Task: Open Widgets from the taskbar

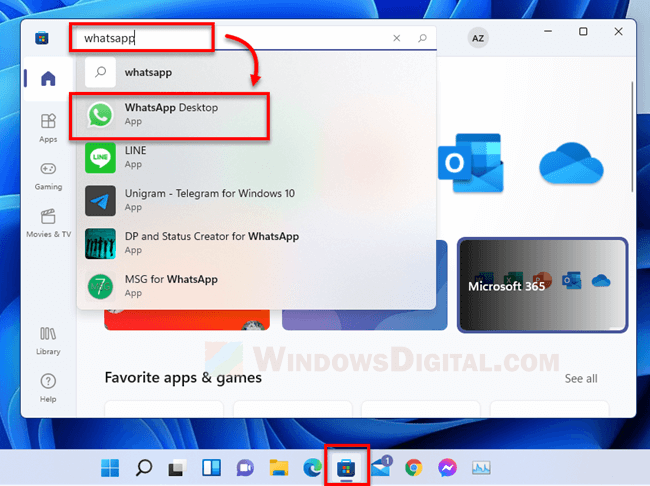Action: coord(211,468)
